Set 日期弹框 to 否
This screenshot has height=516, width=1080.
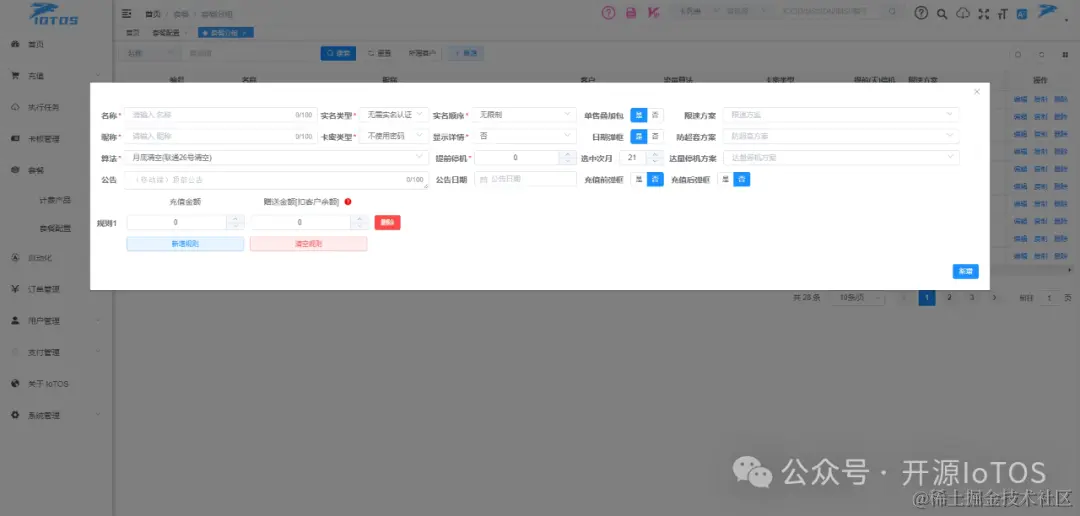point(655,136)
